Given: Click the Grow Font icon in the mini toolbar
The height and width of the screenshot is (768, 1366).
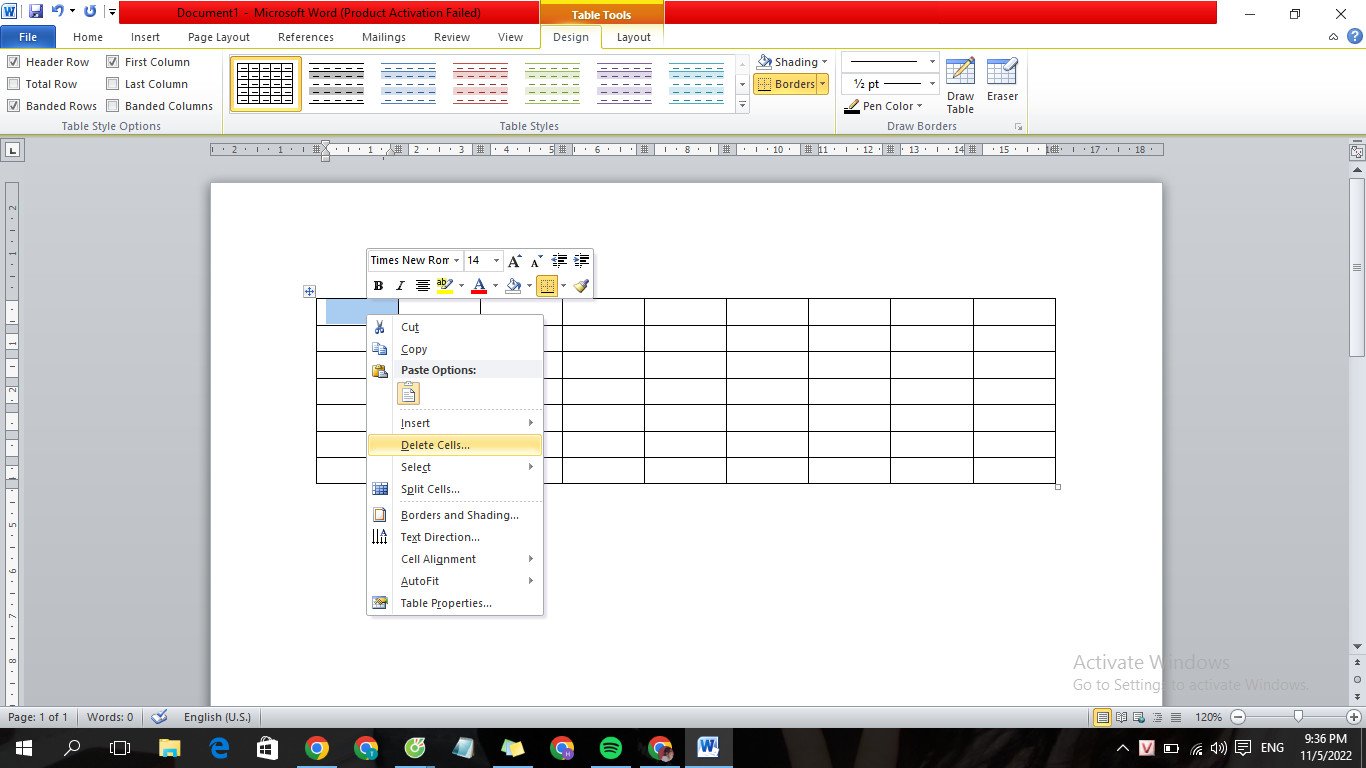Looking at the screenshot, I should (514, 260).
